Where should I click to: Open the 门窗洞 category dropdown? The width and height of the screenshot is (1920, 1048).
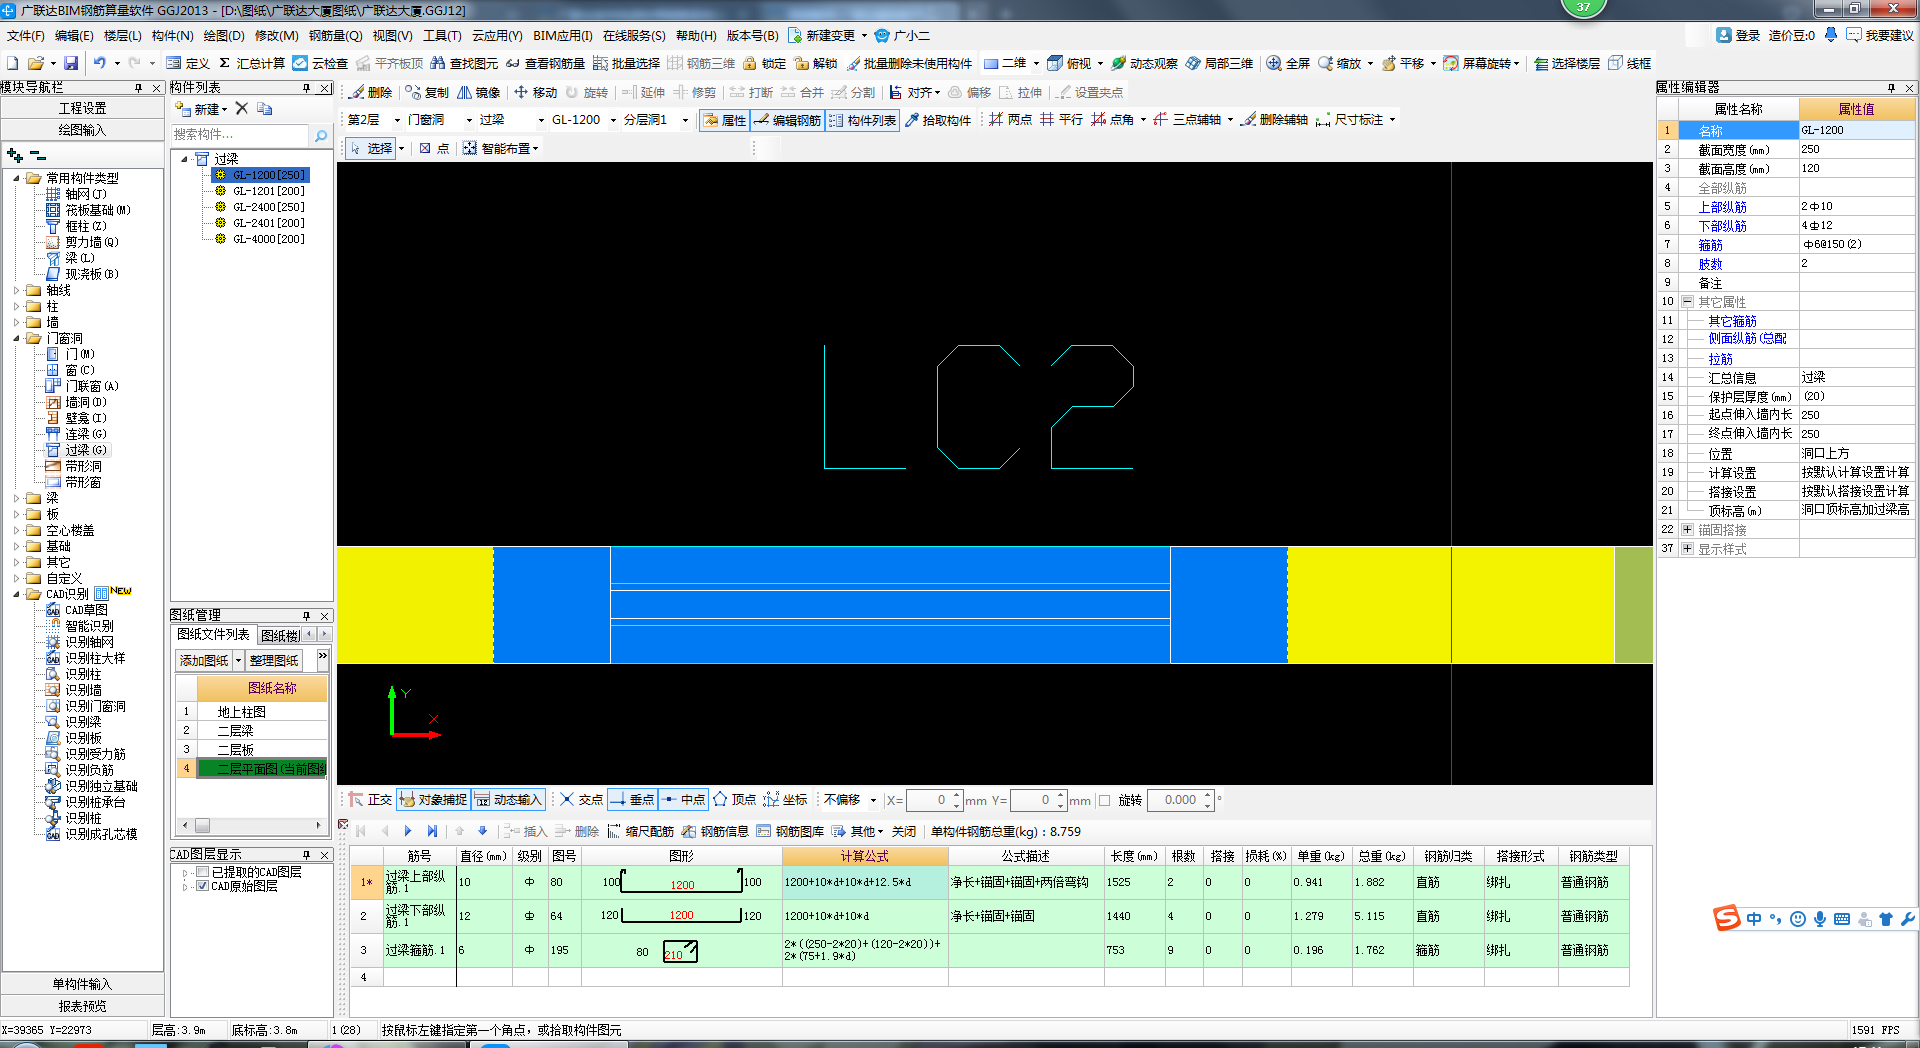(469, 120)
